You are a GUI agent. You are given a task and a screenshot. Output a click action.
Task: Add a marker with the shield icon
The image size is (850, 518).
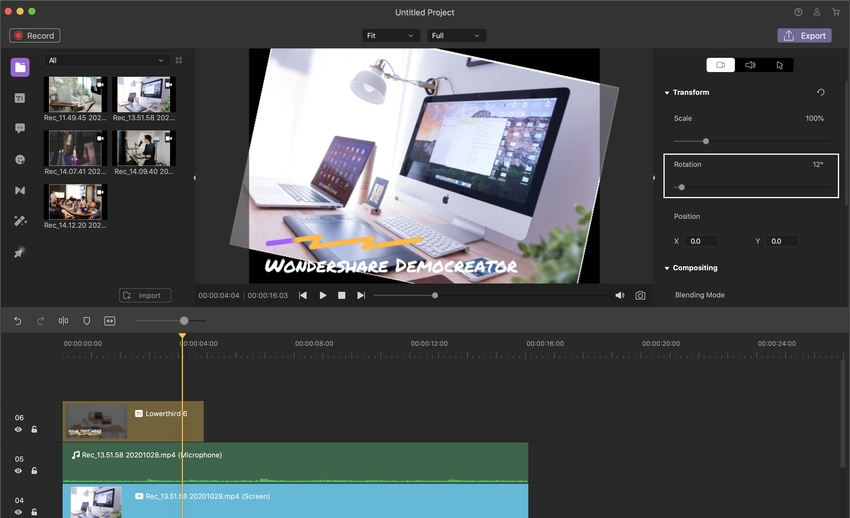click(x=86, y=321)
